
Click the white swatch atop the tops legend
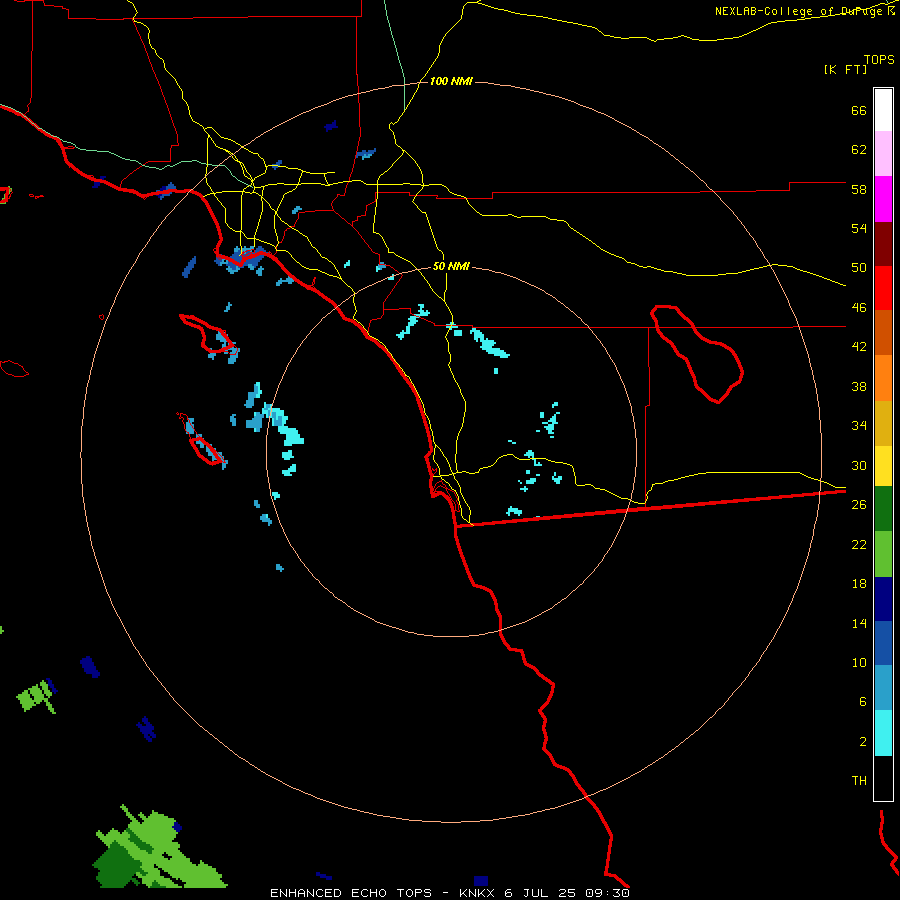pos(883,110)
